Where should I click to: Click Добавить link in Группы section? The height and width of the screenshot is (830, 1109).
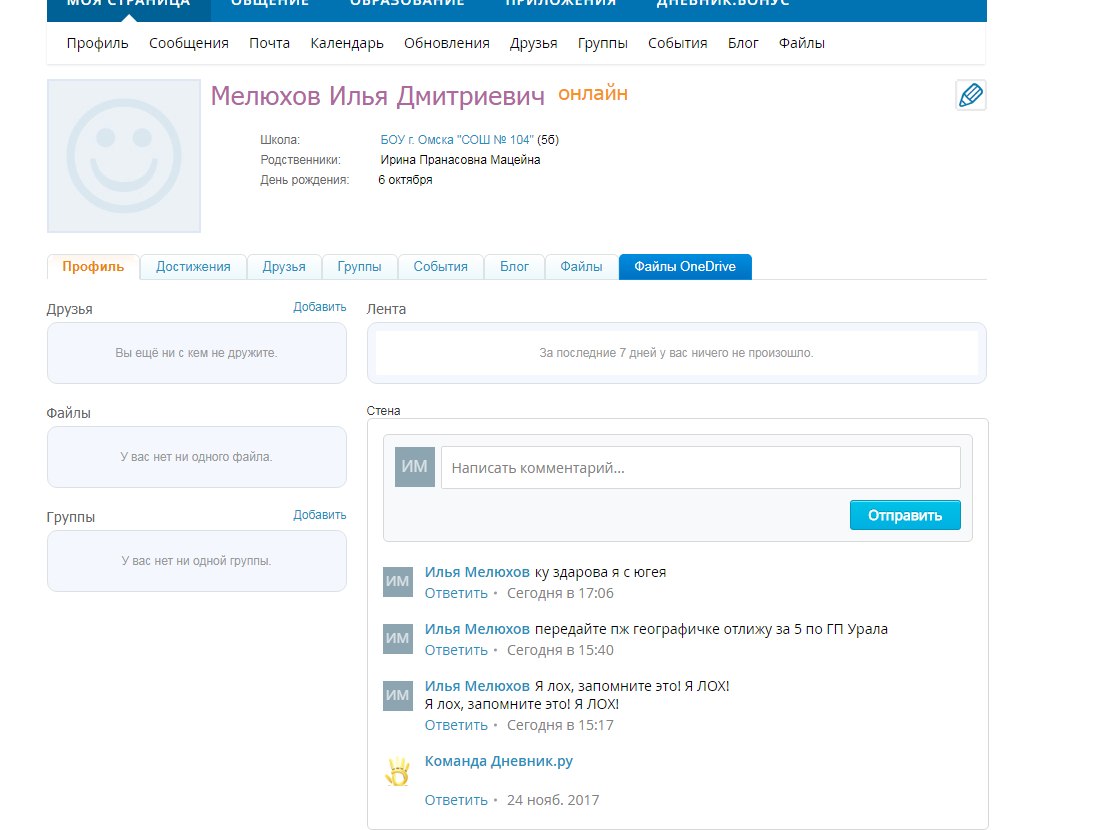[319, 515]
